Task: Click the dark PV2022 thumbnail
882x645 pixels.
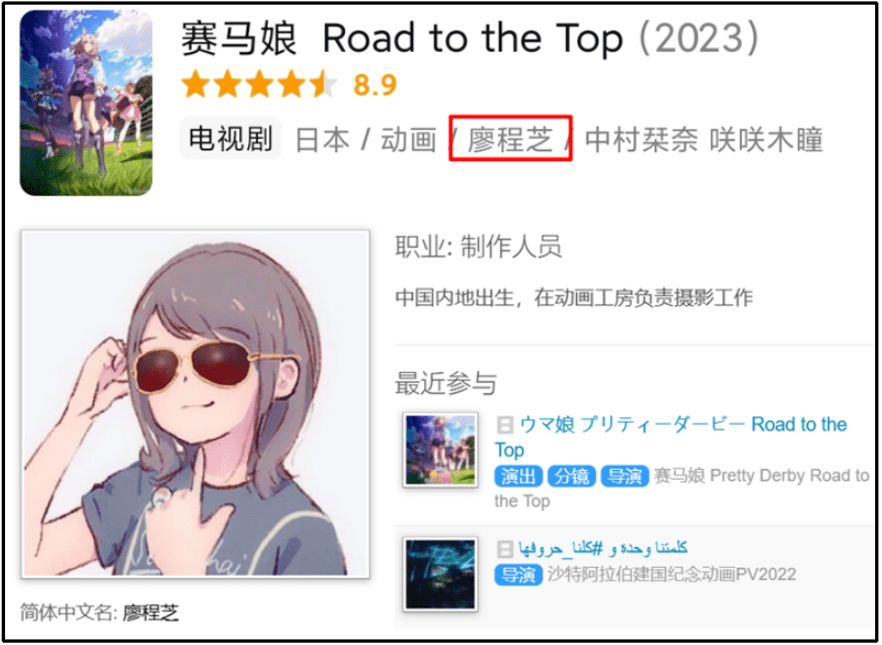Action: click(x=440, y=574)
